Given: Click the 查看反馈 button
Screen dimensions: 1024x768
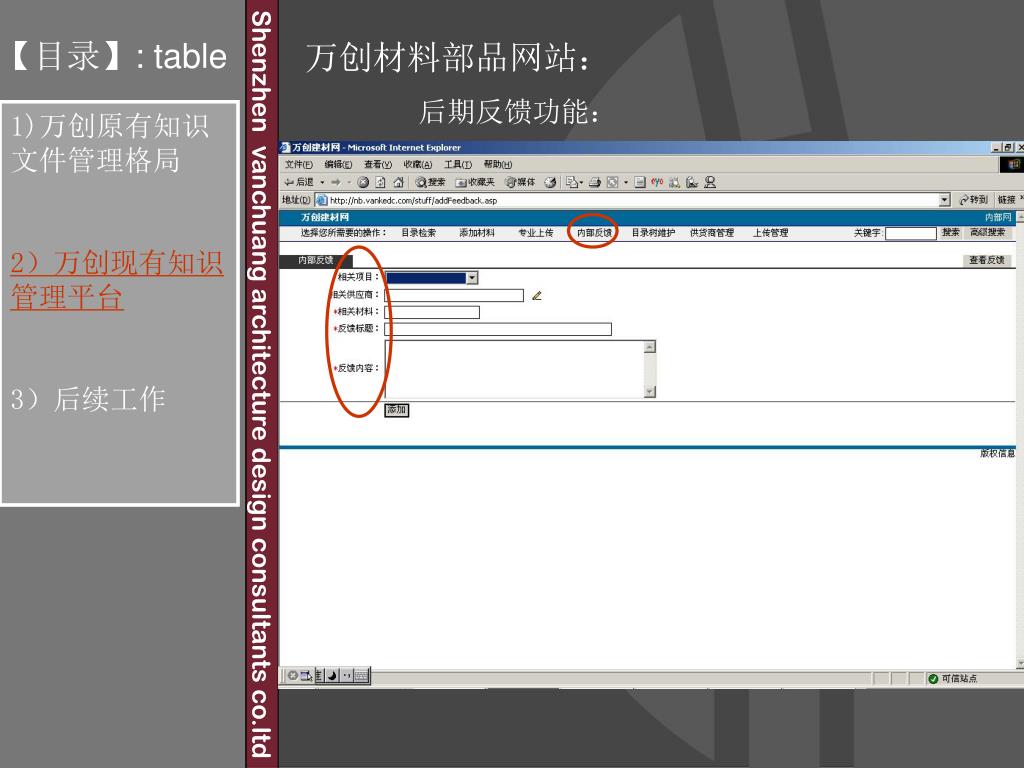Looking at the screenshot, I should click(987, 260).
